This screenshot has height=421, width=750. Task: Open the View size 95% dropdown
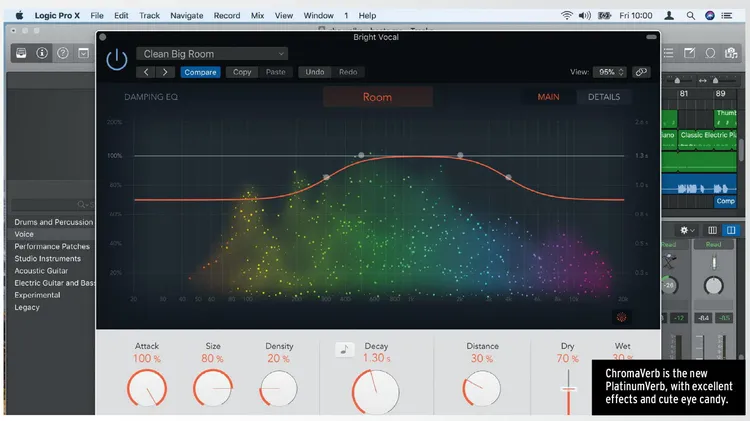point(610,72)
